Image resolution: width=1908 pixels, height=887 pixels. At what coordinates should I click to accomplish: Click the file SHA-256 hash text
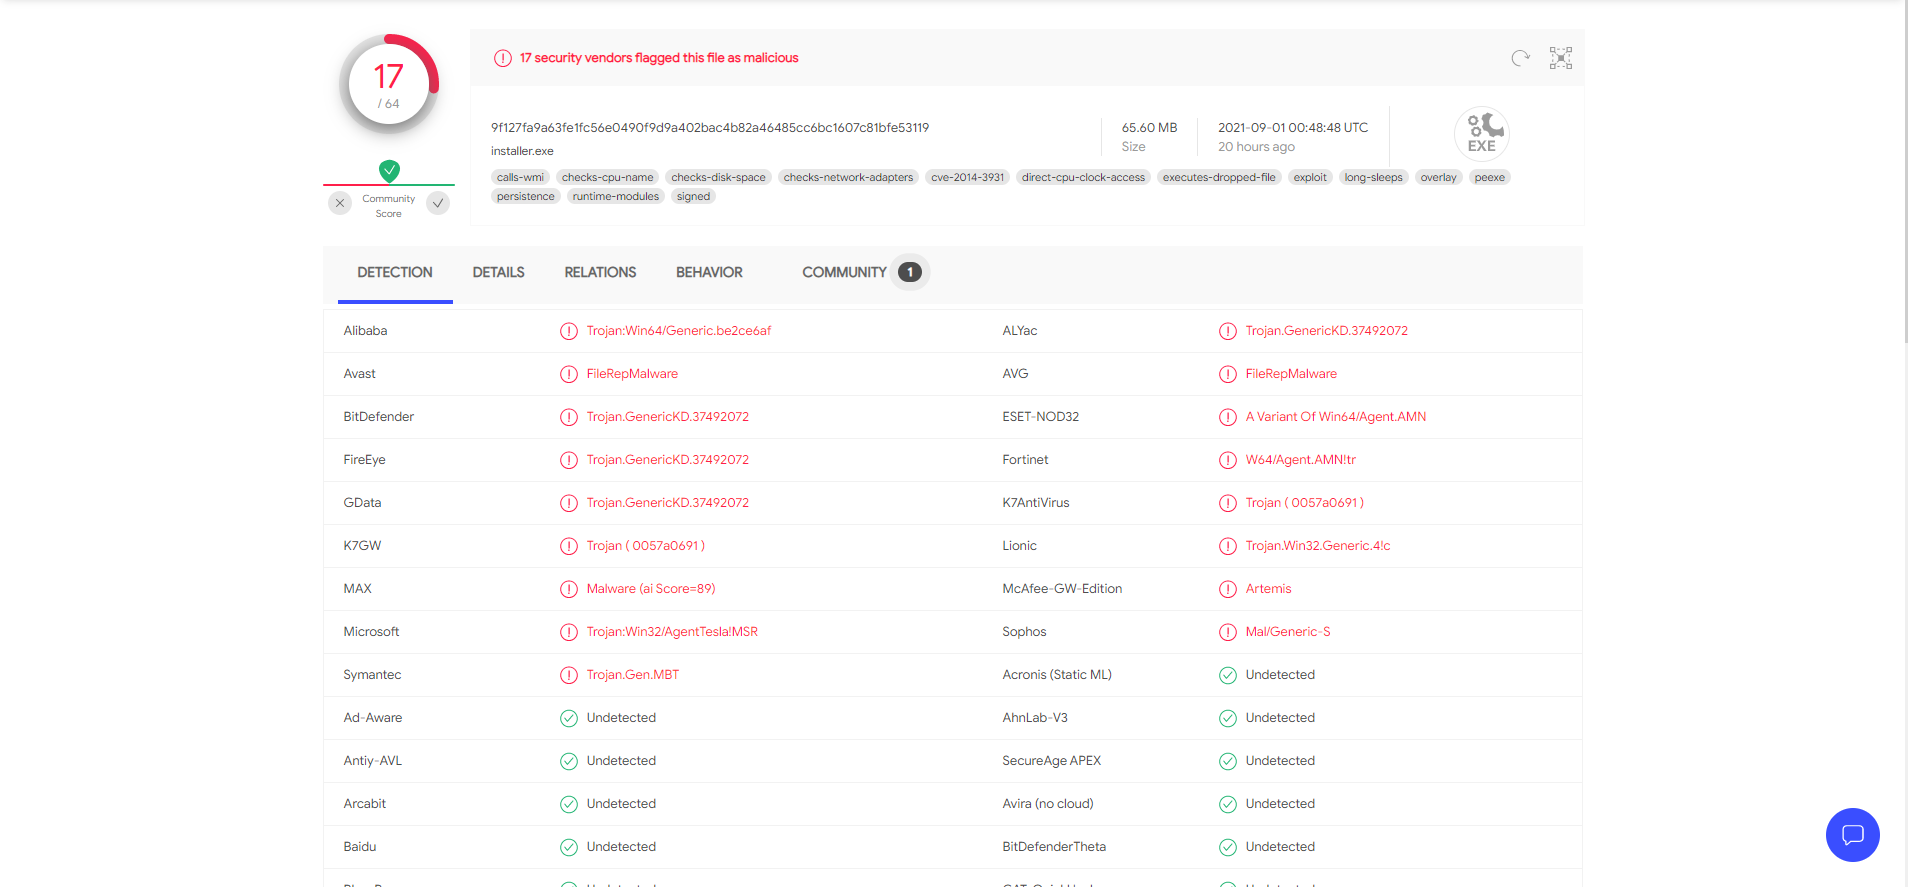coord(710,127)
